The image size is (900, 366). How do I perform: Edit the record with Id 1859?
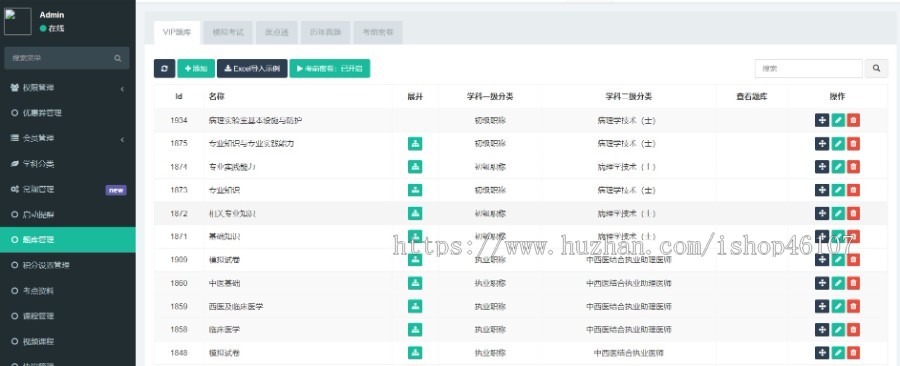coord(838,306)
